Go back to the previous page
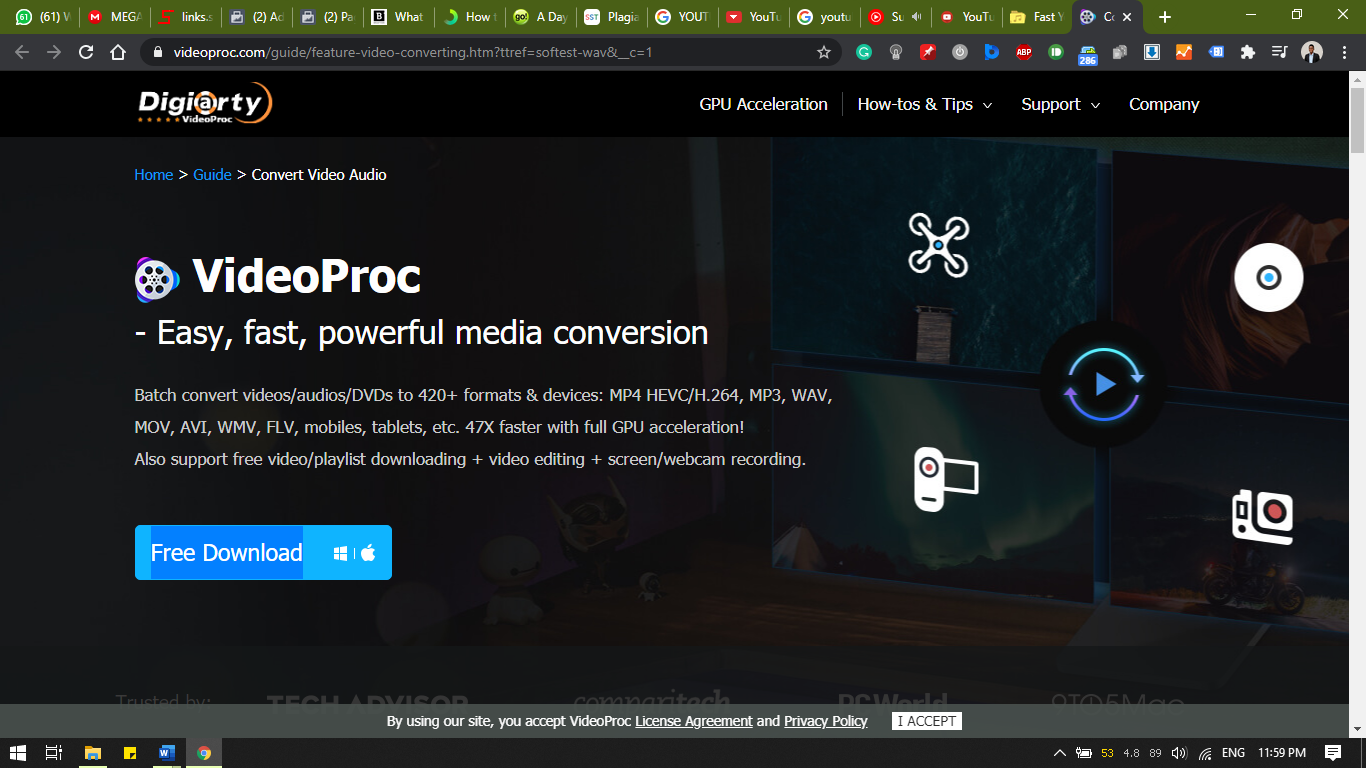 pyautogui.click(x=22, y=52)
